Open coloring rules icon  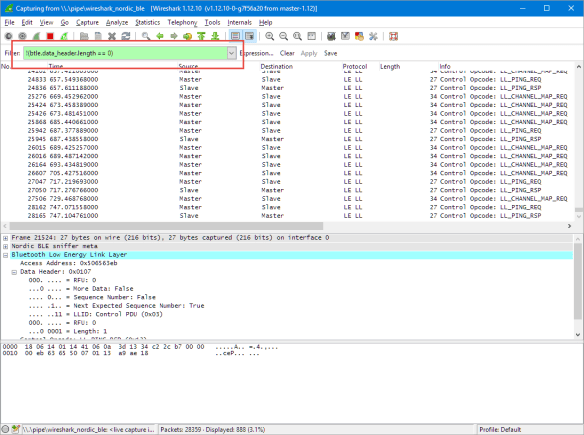359,36
